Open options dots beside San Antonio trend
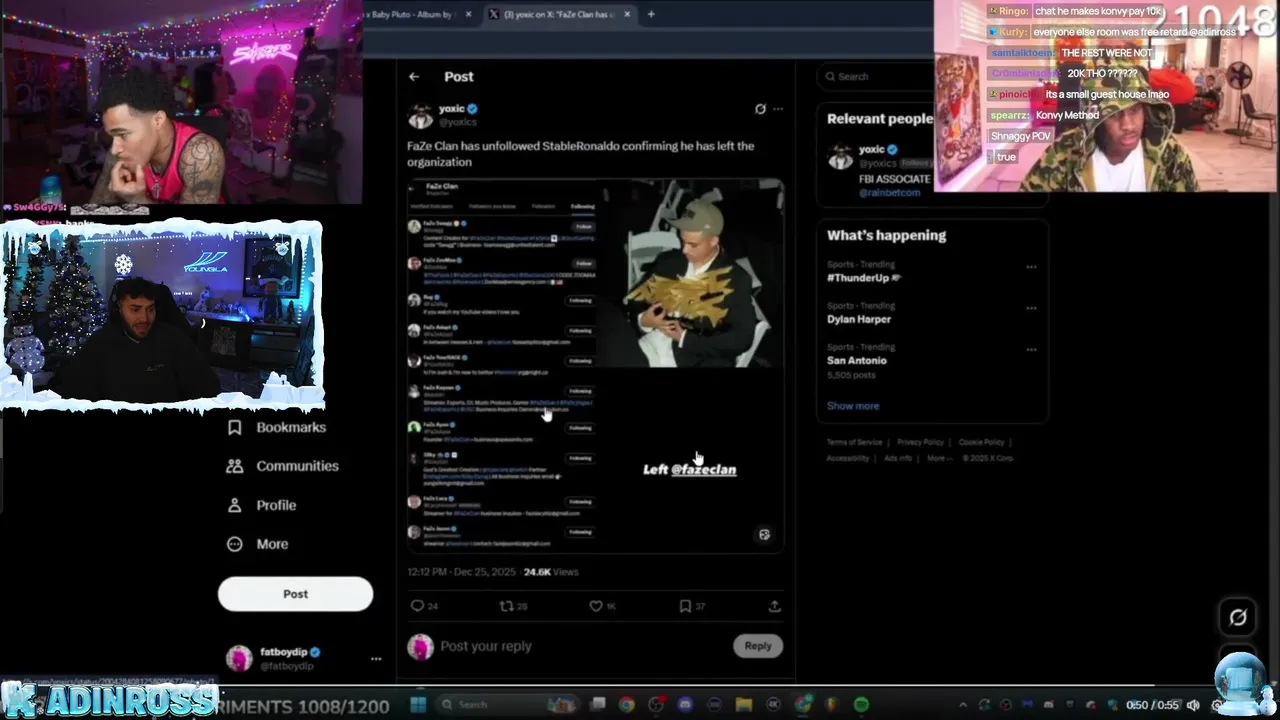 (1031, 349)
